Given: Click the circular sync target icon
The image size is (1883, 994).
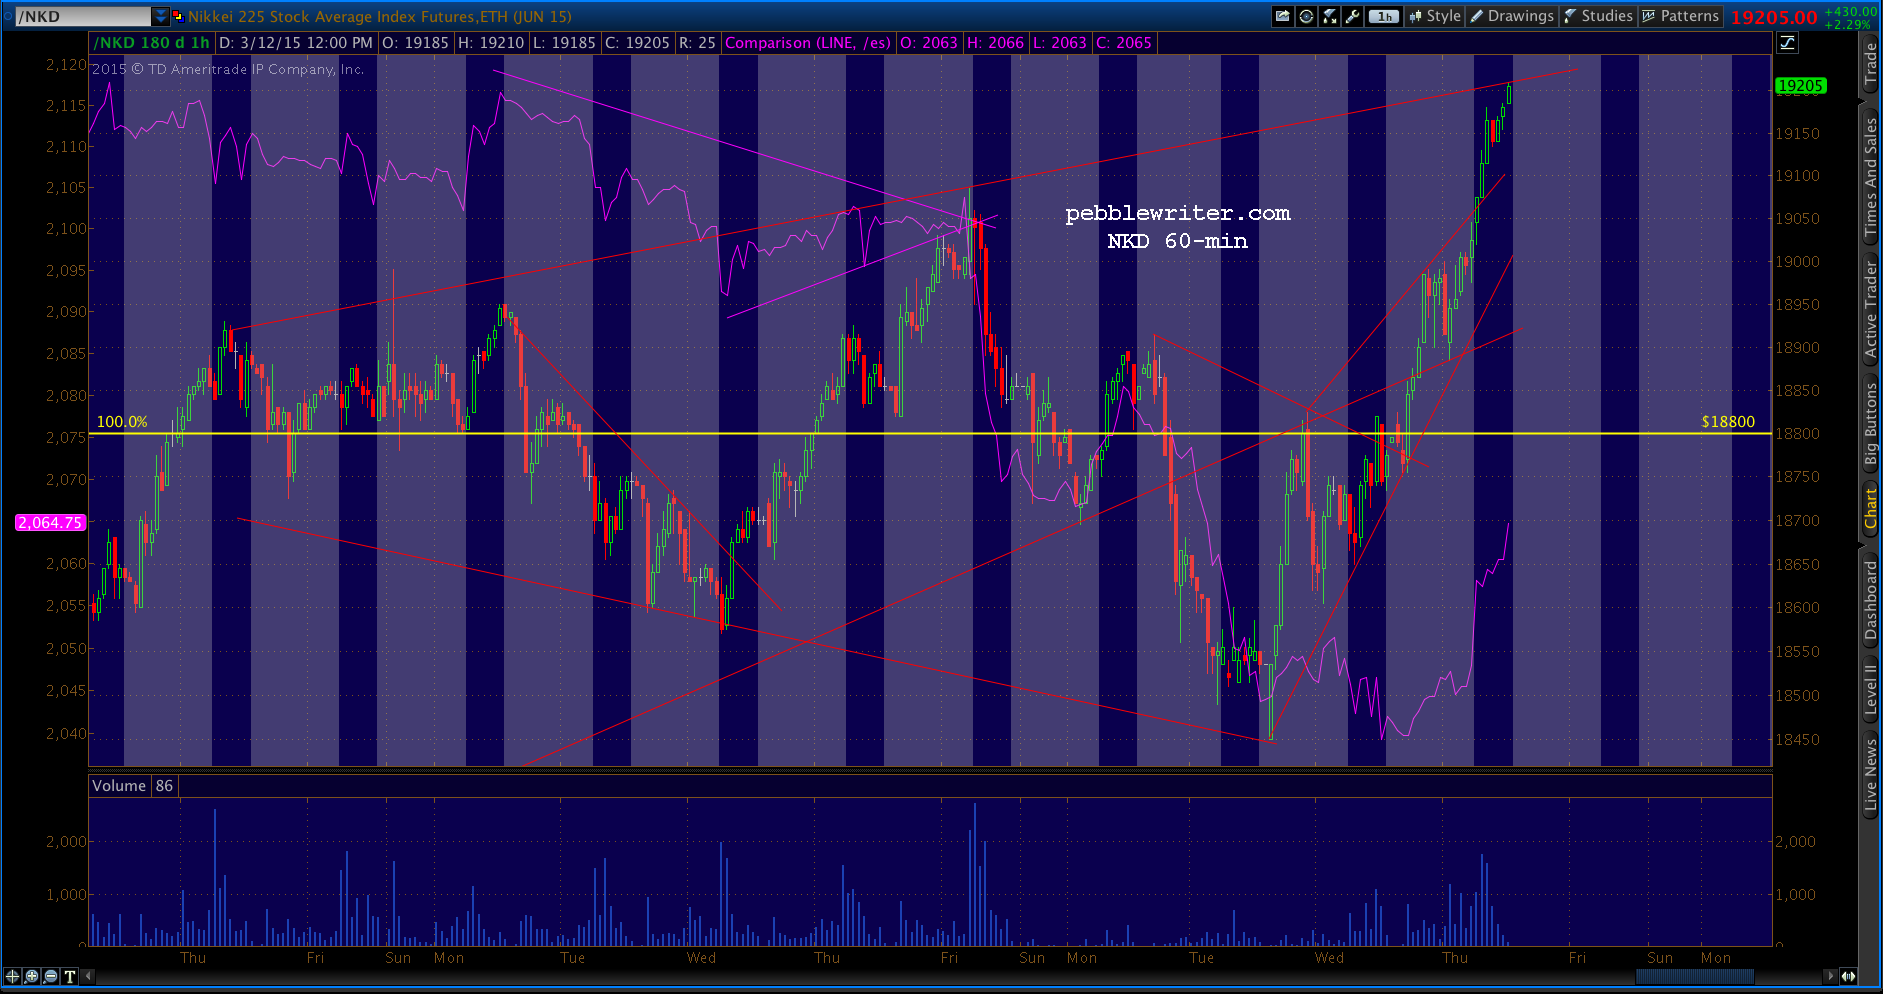Looking at the screenshot, I should point(1306,16).
